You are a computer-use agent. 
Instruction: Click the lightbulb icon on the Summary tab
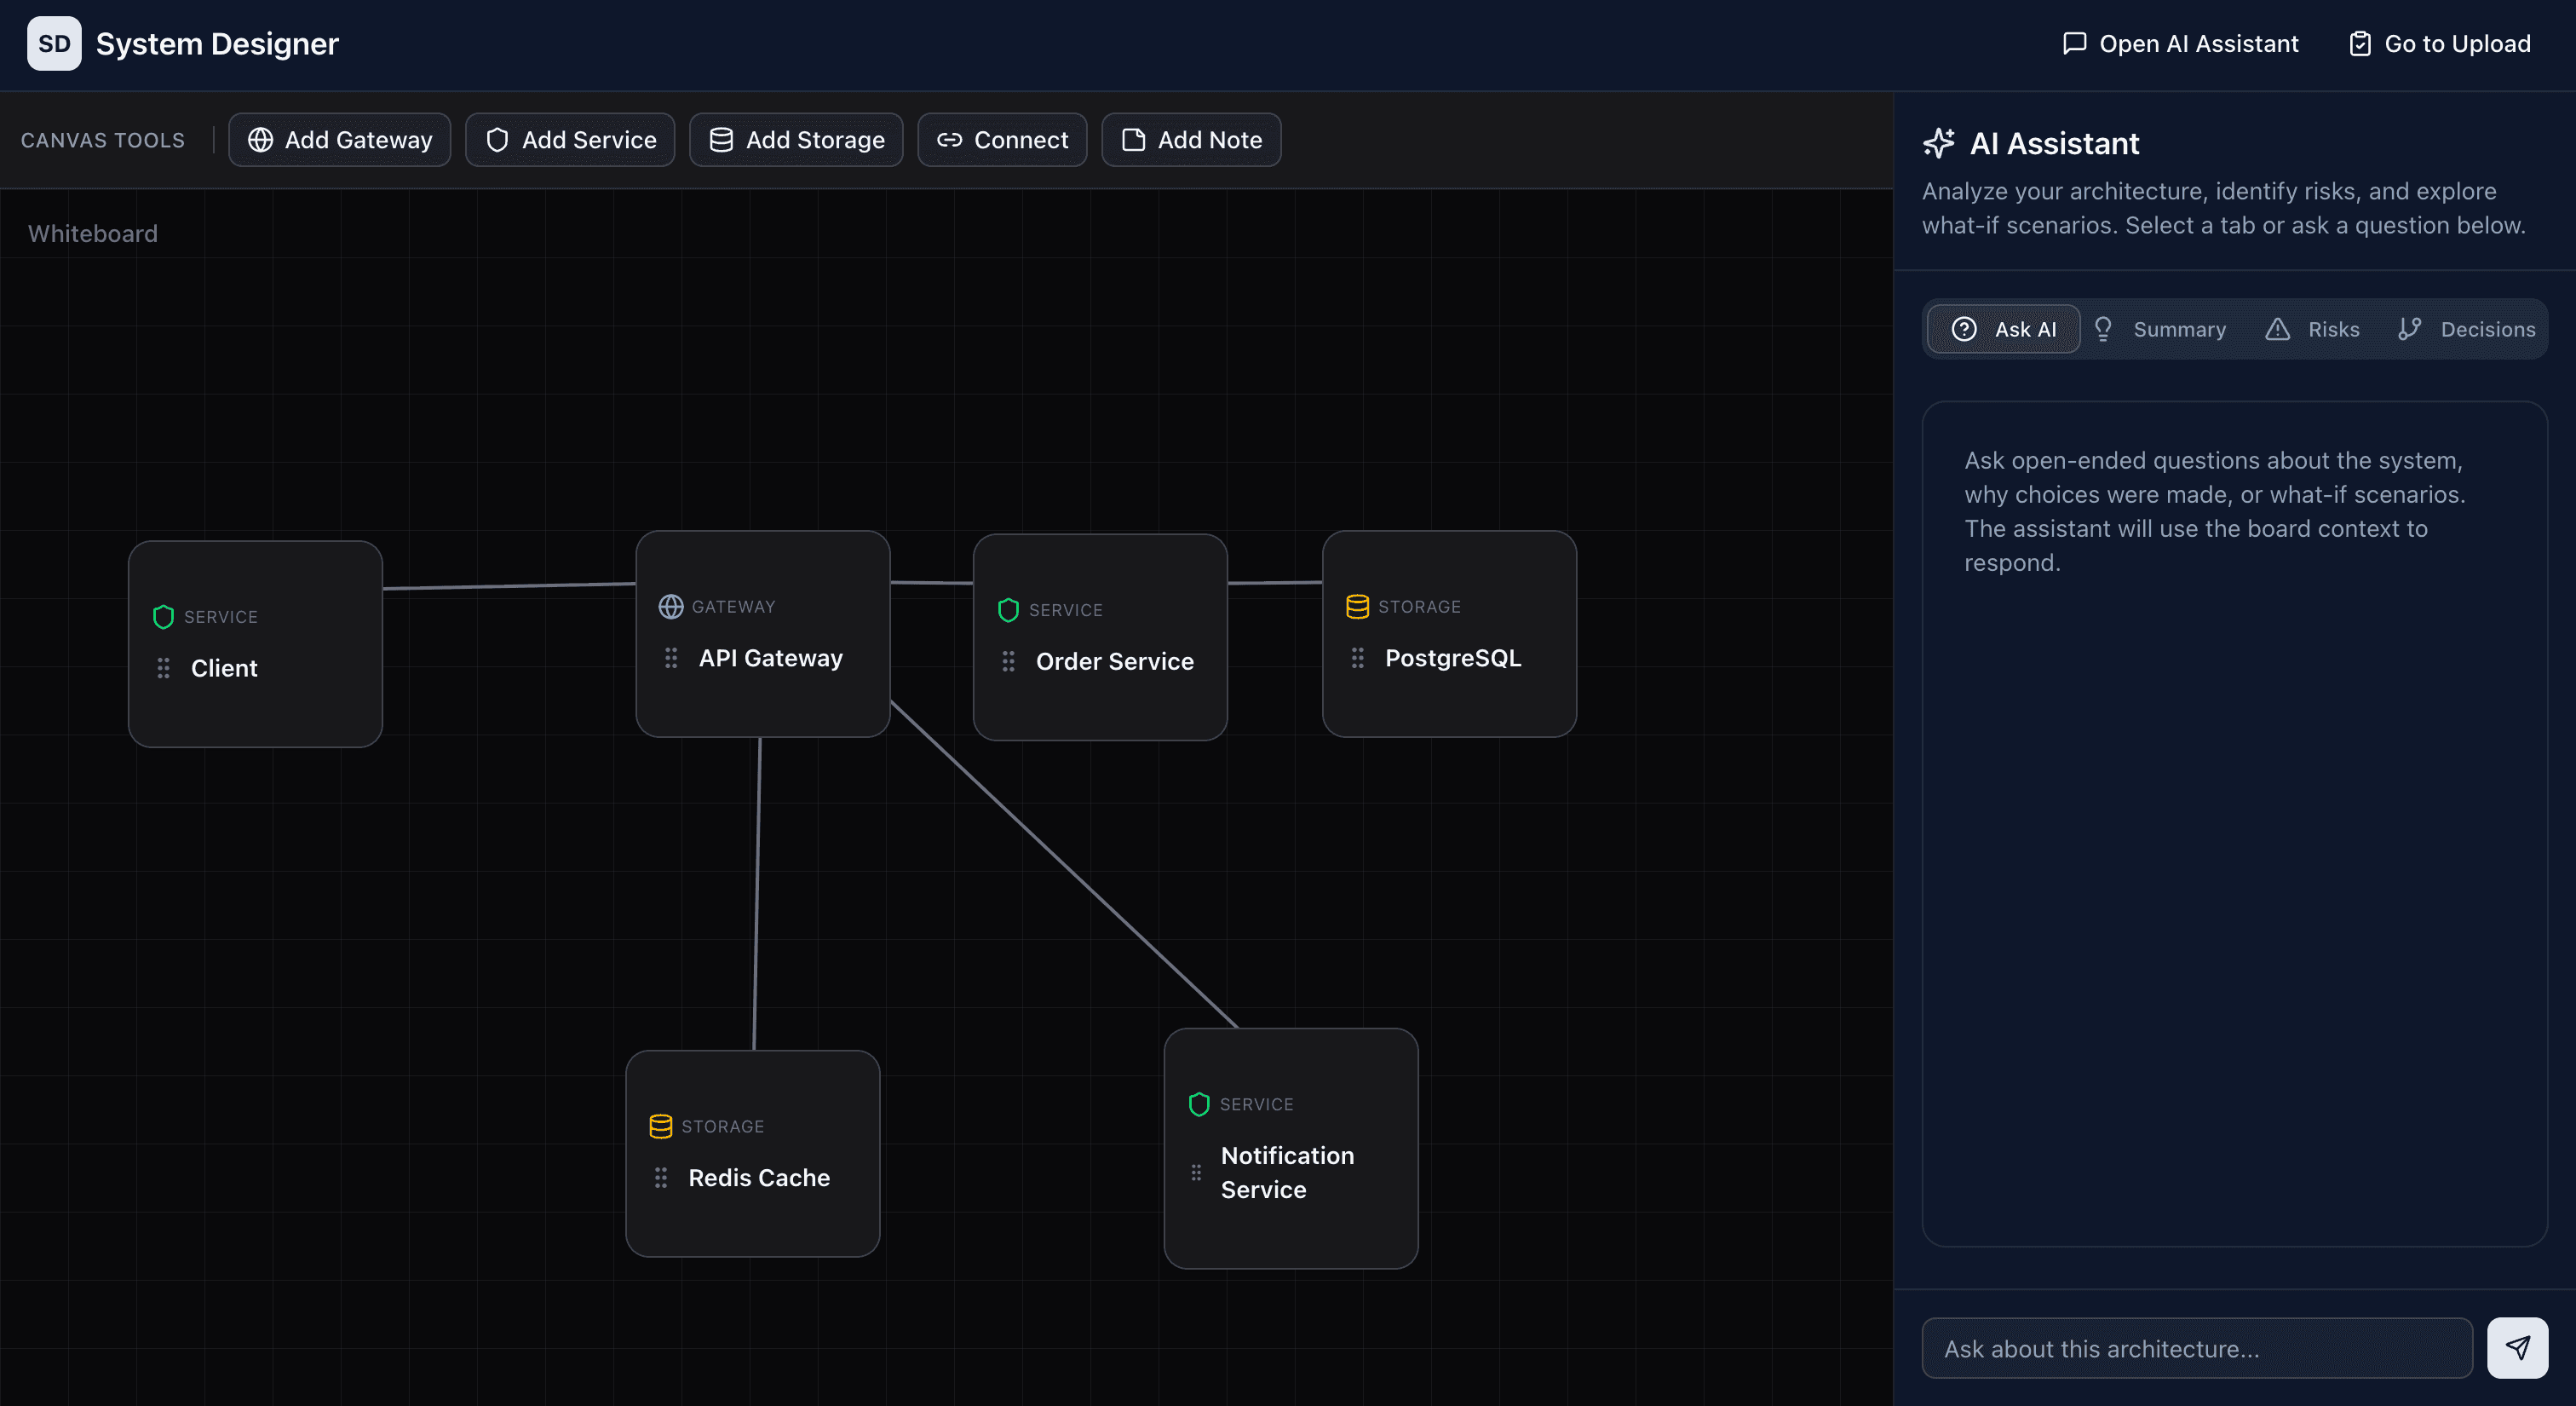click(x=2105, y=328)
